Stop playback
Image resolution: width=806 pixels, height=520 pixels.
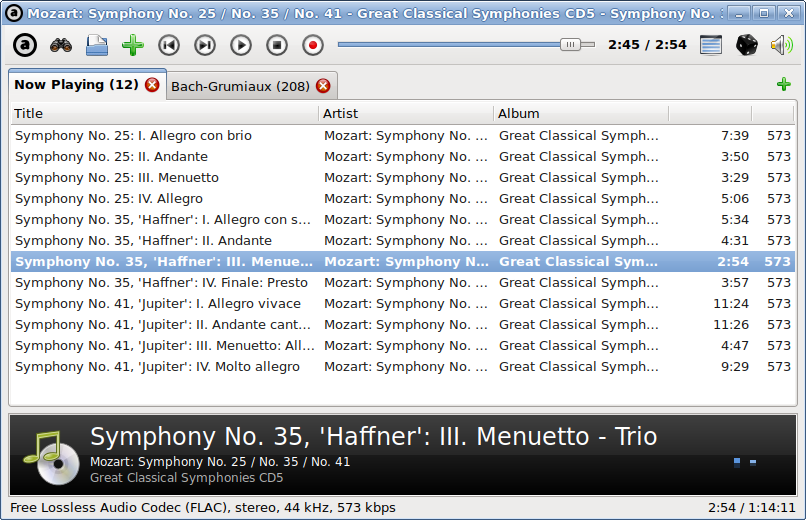coord(277,45)
